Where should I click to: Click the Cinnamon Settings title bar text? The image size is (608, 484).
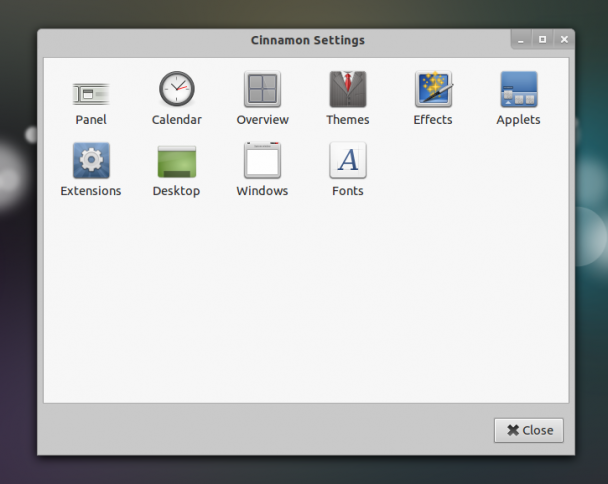click(308, 40)
